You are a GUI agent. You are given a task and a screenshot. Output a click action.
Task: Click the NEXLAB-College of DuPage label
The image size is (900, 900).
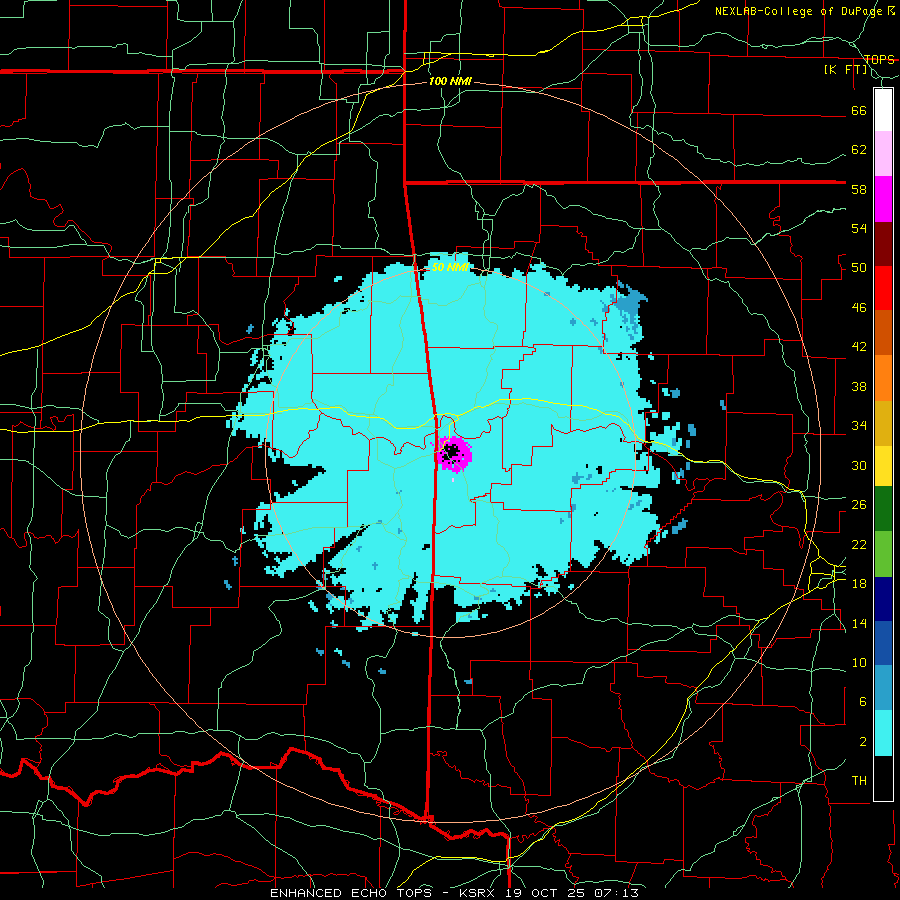tap(797, 11)
